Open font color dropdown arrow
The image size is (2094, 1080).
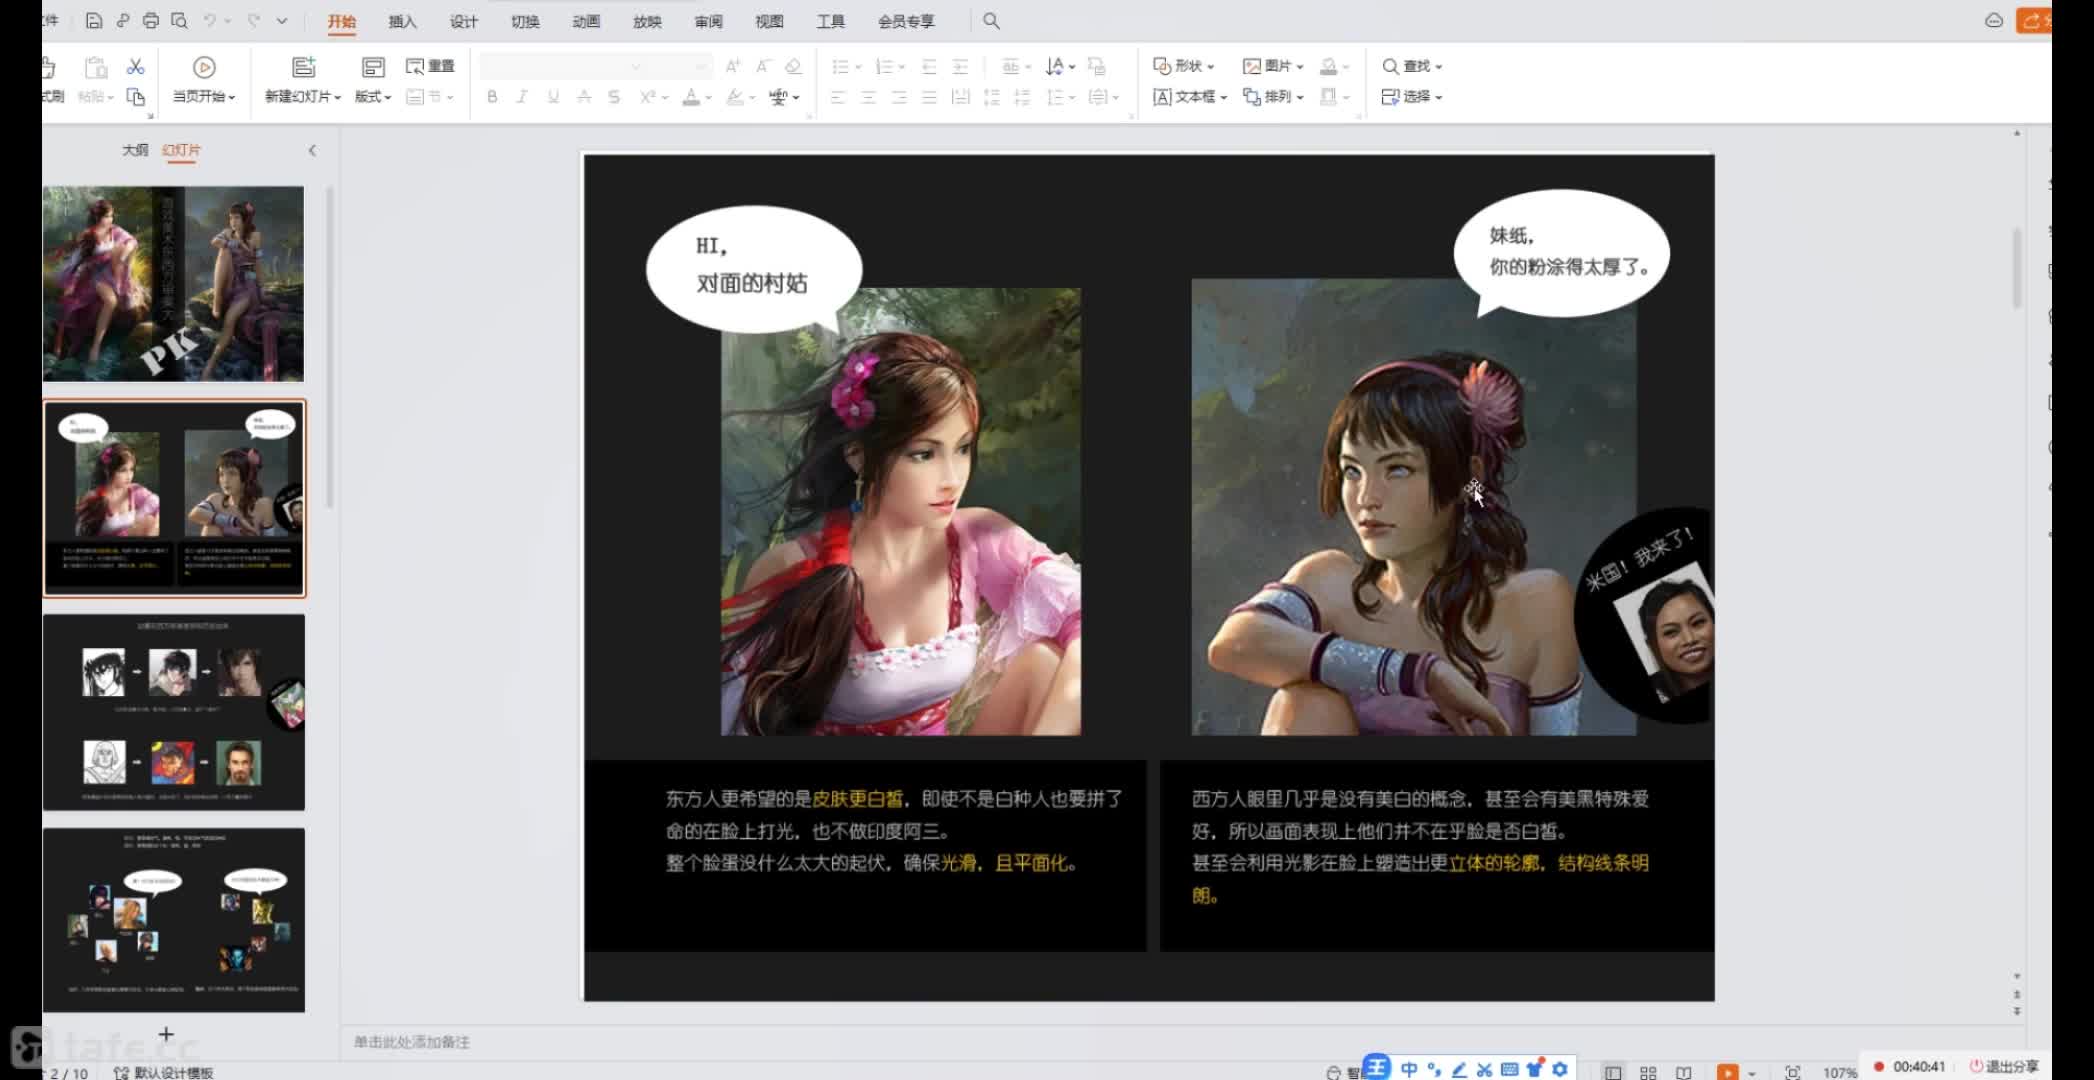tap(708, 97)
